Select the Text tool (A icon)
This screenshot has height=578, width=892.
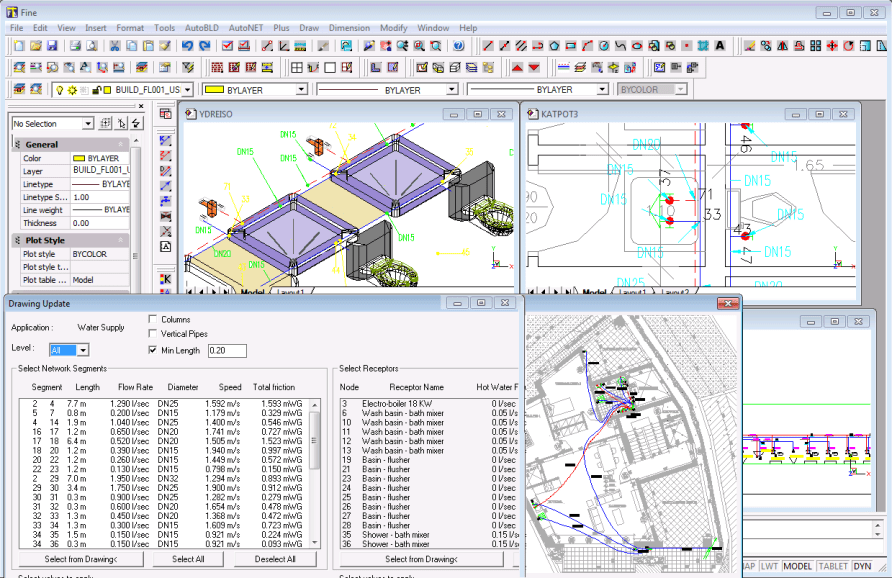coord(720,46)
